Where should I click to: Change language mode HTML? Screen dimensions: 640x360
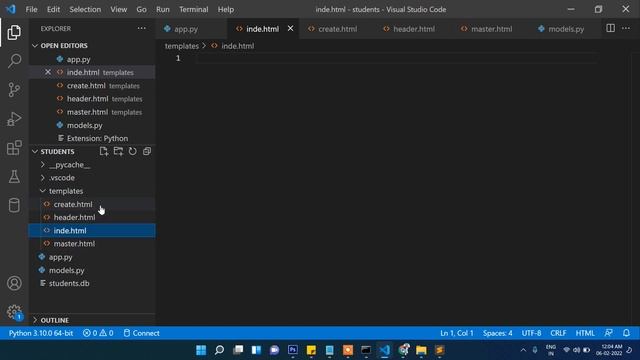pyautogui.click(x=584, y=333)
